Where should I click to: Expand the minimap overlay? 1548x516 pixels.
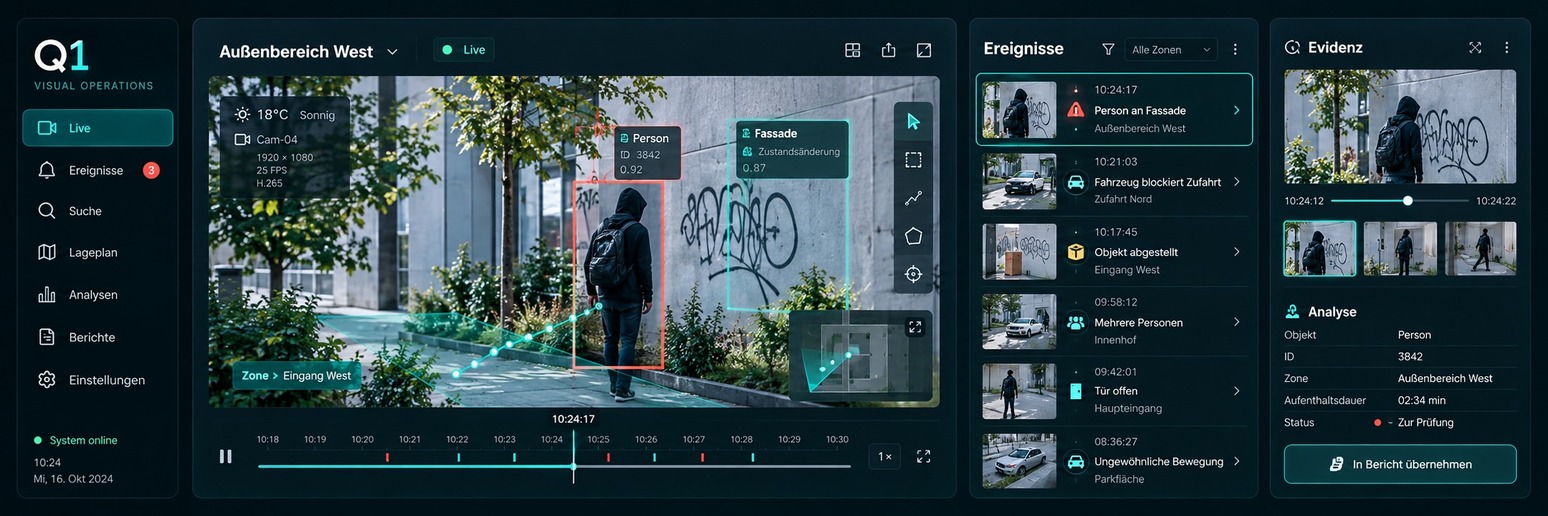click(x=915, y=327)
